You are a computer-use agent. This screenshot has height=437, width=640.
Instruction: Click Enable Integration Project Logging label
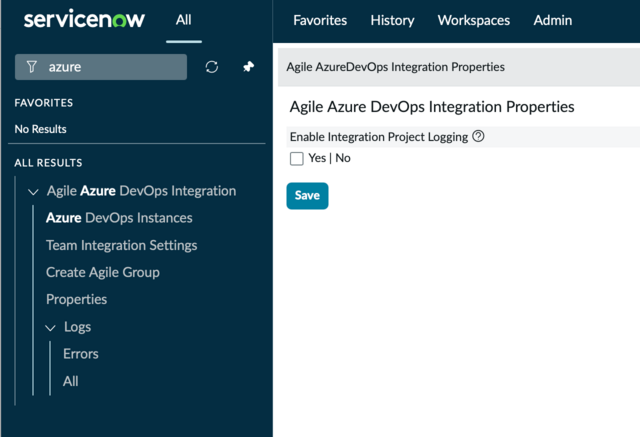(379, 137)
